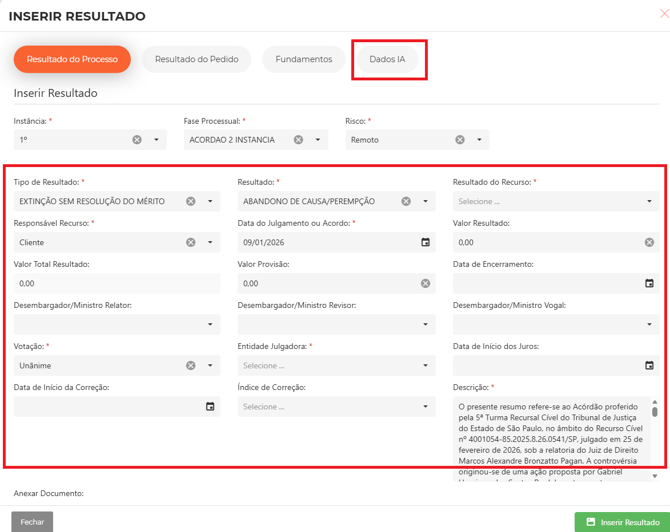Viewport: 670px width, 532px height.
Task: Clear the Valor Provisão amount
Action: click(x=425, y=284)
